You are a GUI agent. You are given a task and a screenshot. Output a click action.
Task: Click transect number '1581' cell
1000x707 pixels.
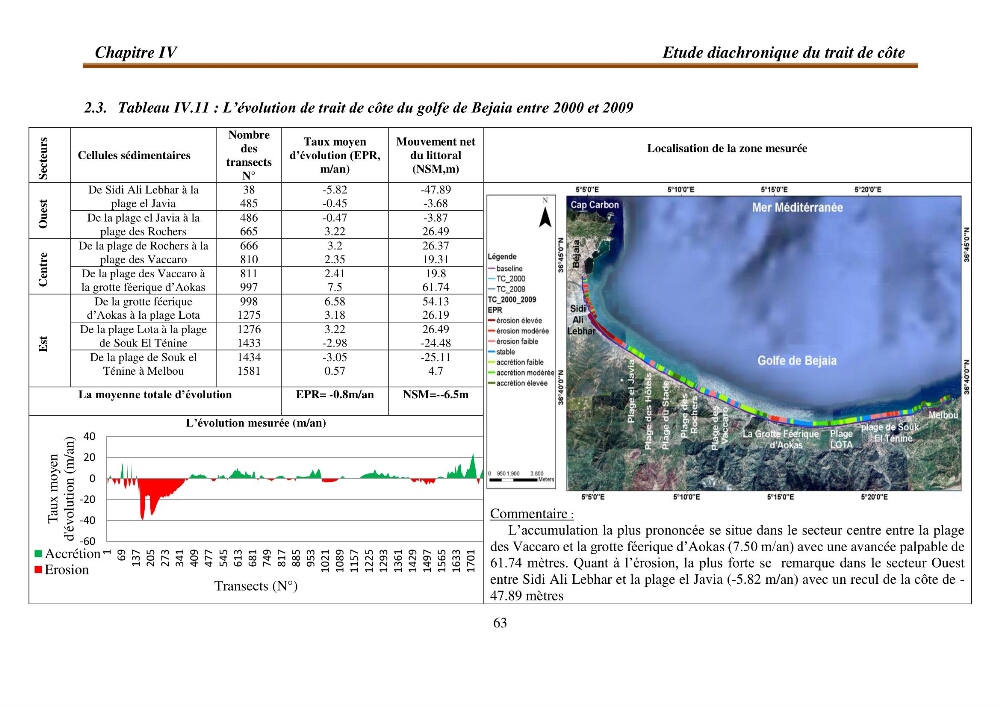pyautogui.click(x=249, y=371)
